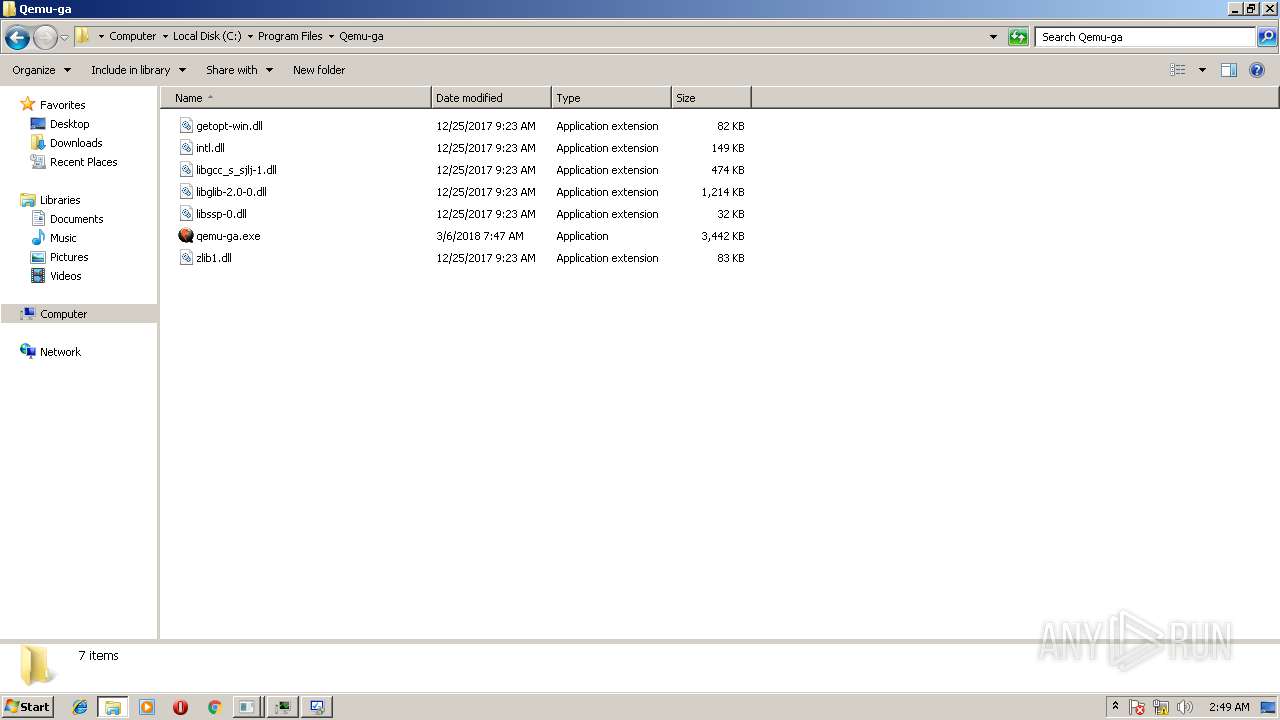
Task: Open recent pages dropdown beside Forward
Action: 64,38
